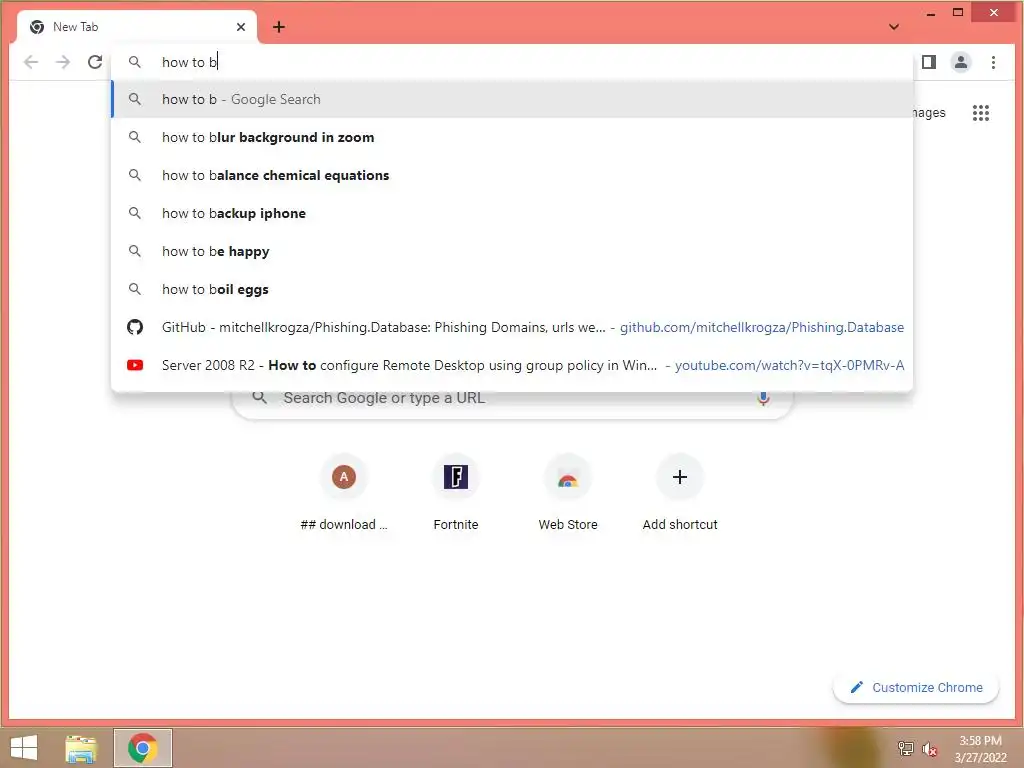The image size is (1024, 768).
Task: Click in the address bar text field
Action: tap(512, 62)
